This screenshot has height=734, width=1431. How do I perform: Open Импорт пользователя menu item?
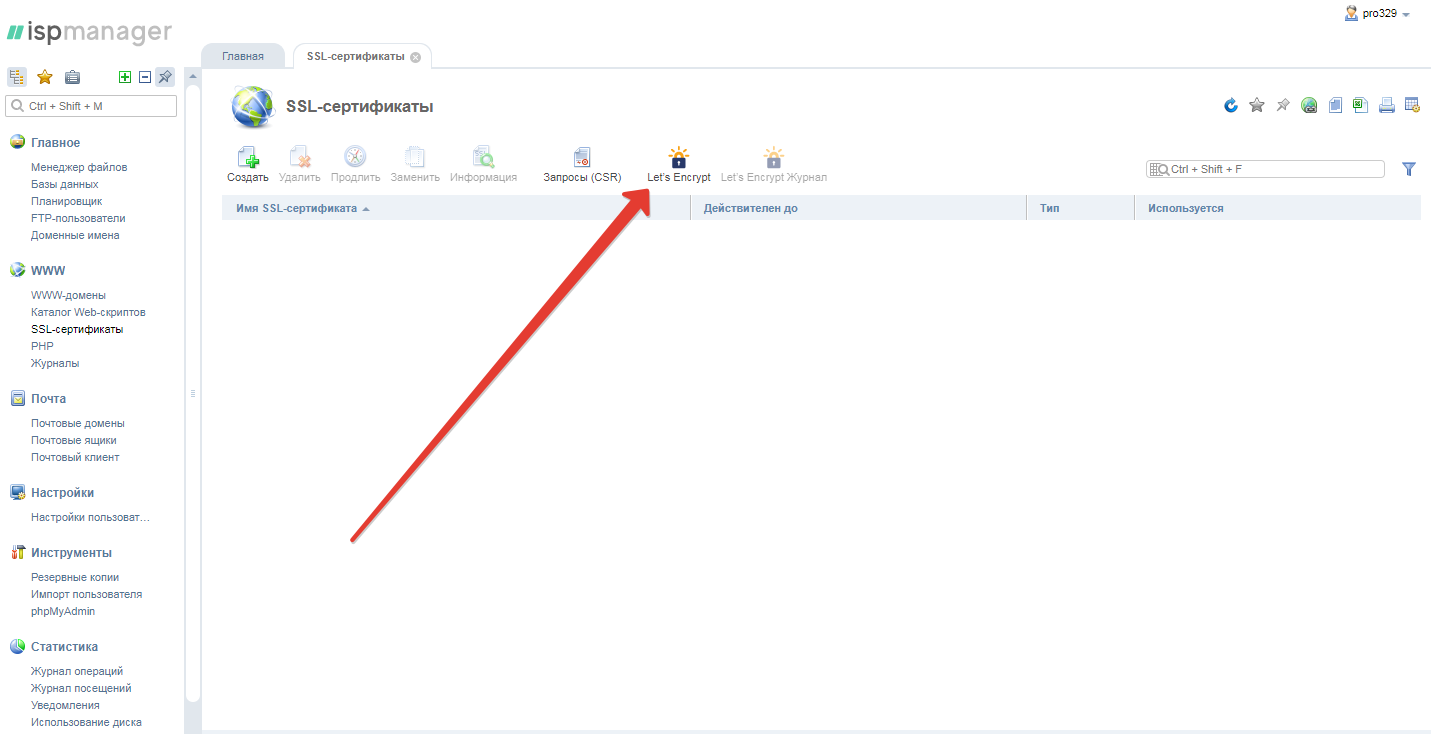[x=86, y=594]
